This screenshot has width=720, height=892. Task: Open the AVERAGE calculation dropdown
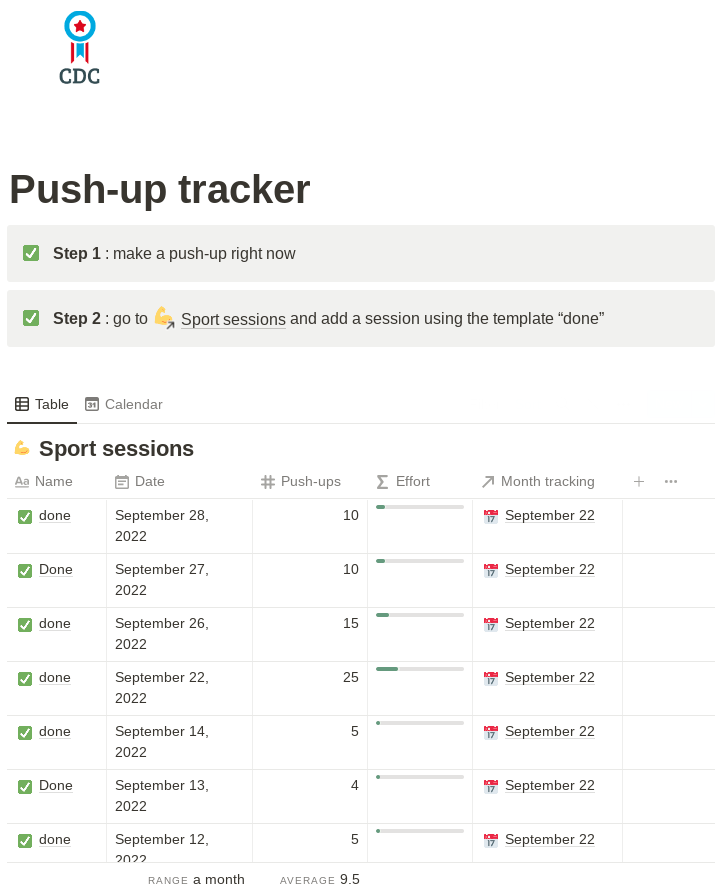click(x=319, y=880)
